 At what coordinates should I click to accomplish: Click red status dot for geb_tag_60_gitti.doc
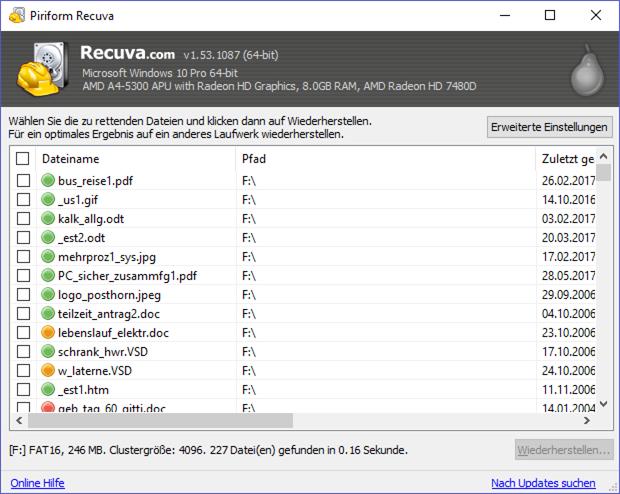(x=47, y=407)
